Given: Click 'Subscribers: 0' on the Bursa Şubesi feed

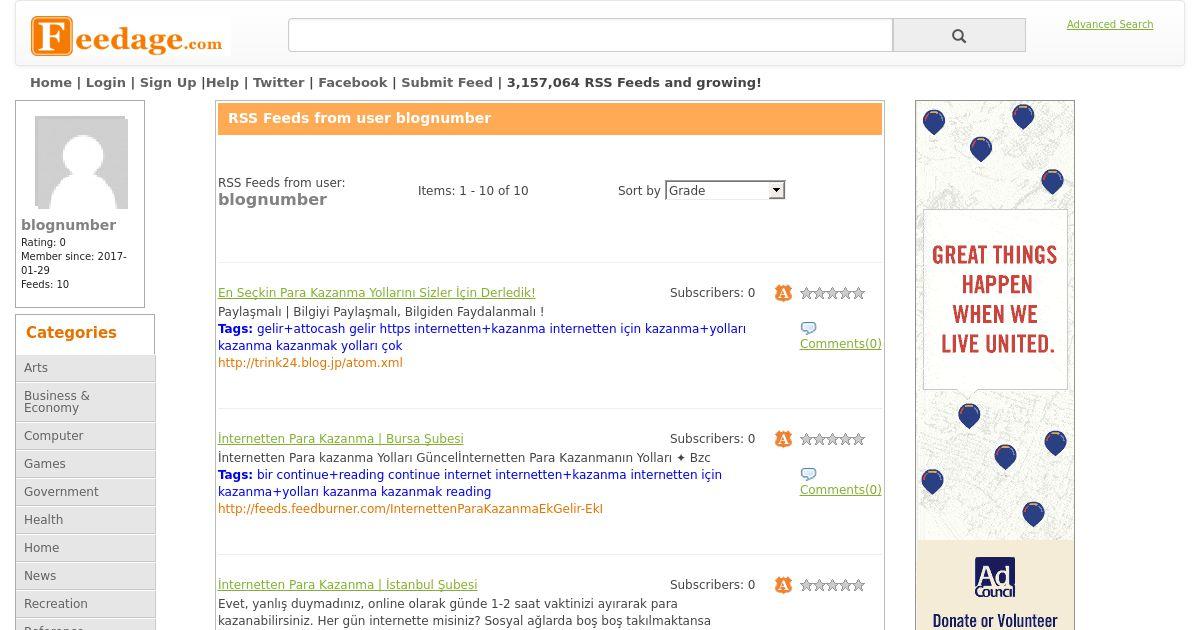Looking at the screenshot, I should point(713,439).
